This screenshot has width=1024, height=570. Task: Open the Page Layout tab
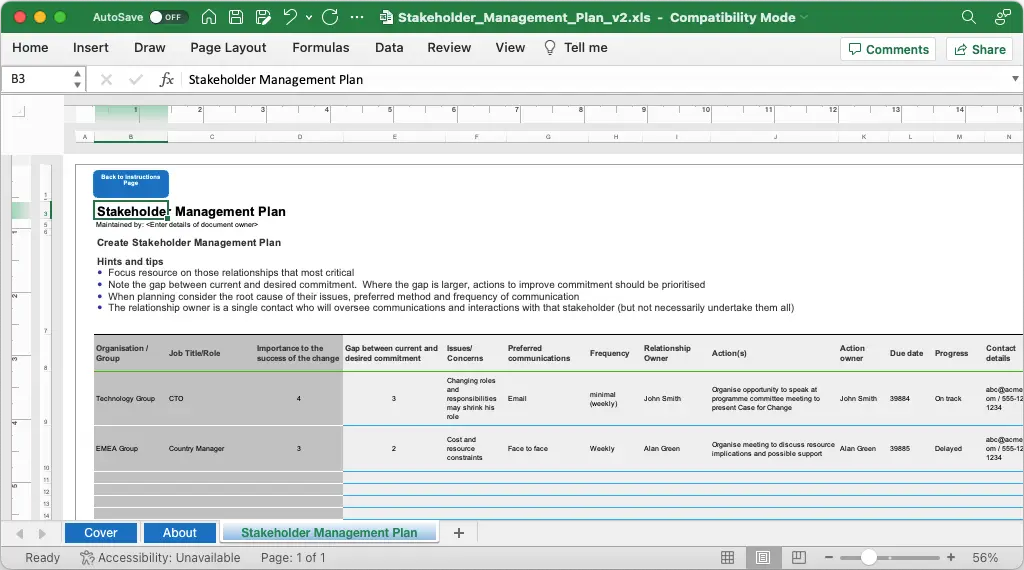228,48
